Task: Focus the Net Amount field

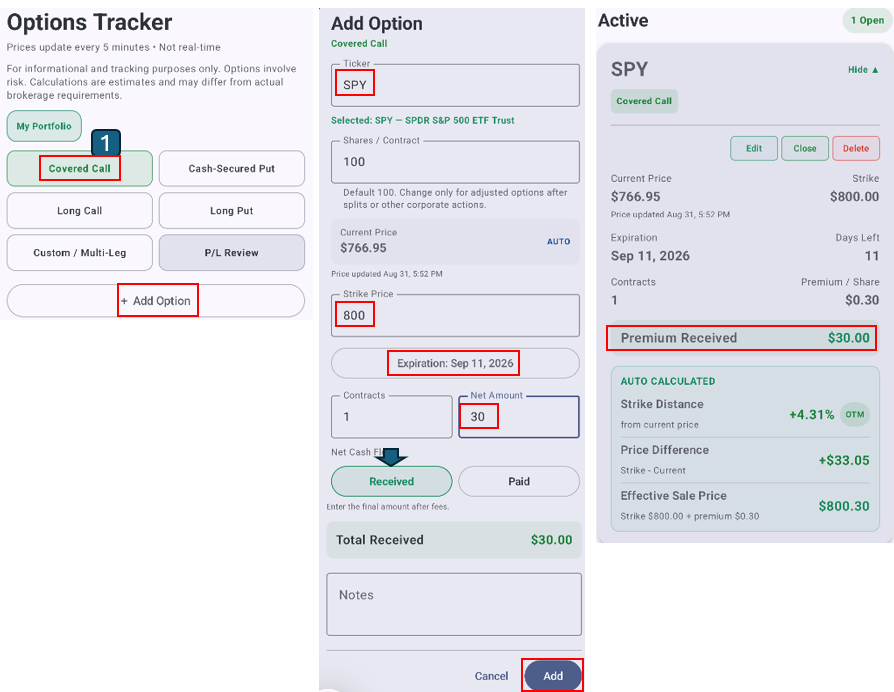Action: point(519,417)
